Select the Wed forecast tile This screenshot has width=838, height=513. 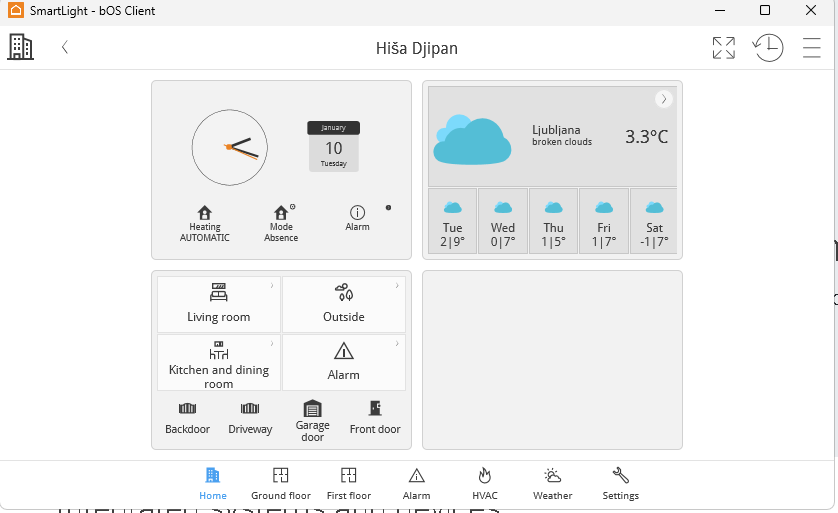(x=503, y=221)
